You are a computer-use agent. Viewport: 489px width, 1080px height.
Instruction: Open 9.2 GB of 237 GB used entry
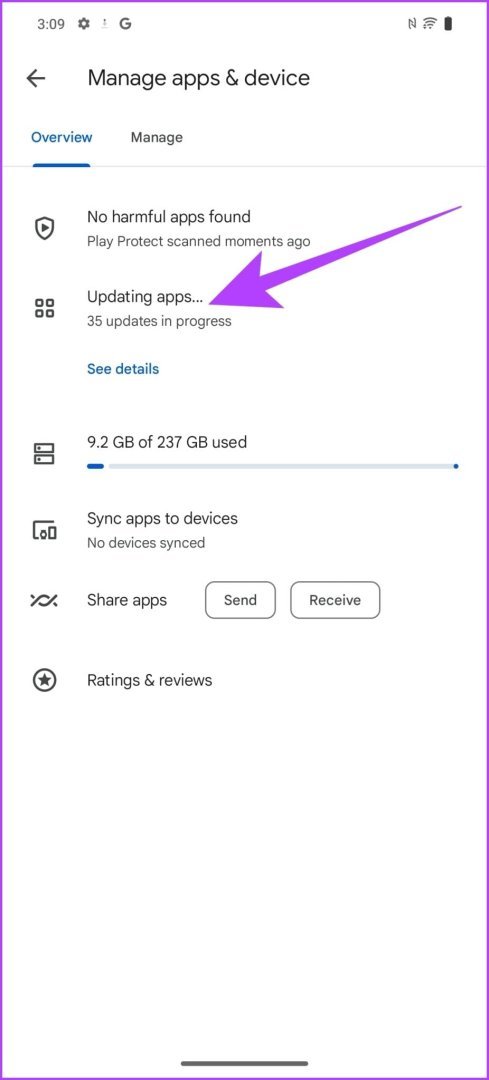pyautogui.click(x=244, y=453)
